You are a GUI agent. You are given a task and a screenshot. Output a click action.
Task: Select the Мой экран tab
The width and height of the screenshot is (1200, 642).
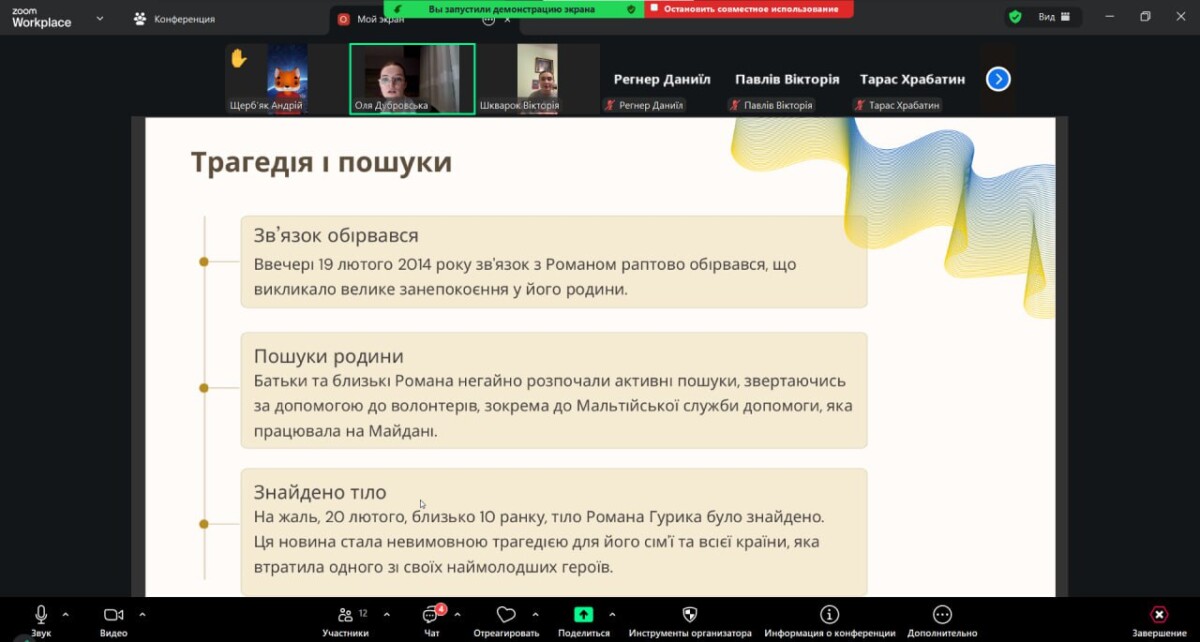point(380,19)
